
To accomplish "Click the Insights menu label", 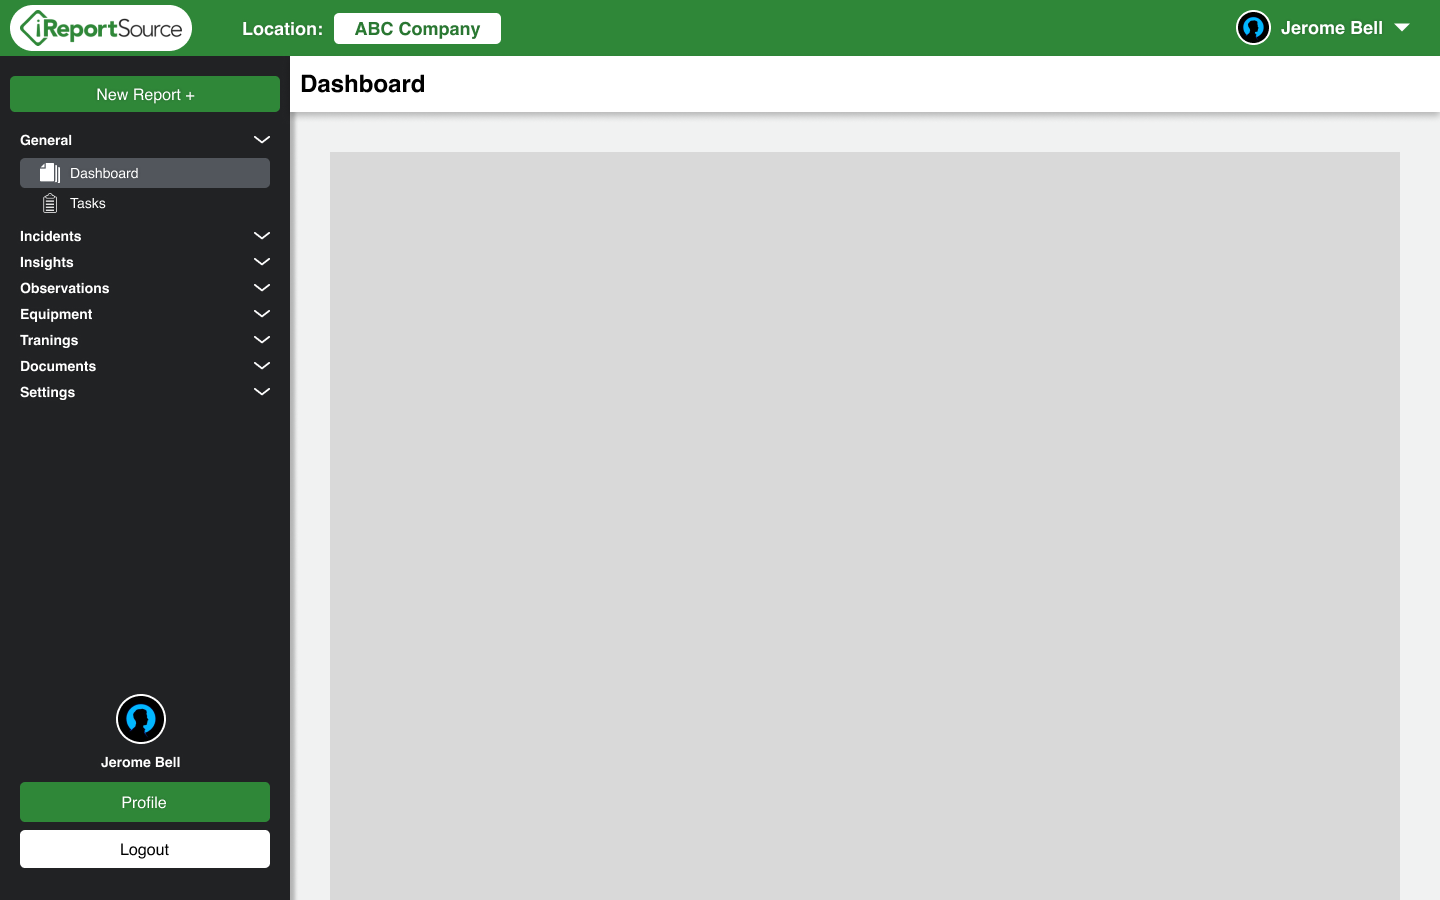I will (x=47, y=262).
